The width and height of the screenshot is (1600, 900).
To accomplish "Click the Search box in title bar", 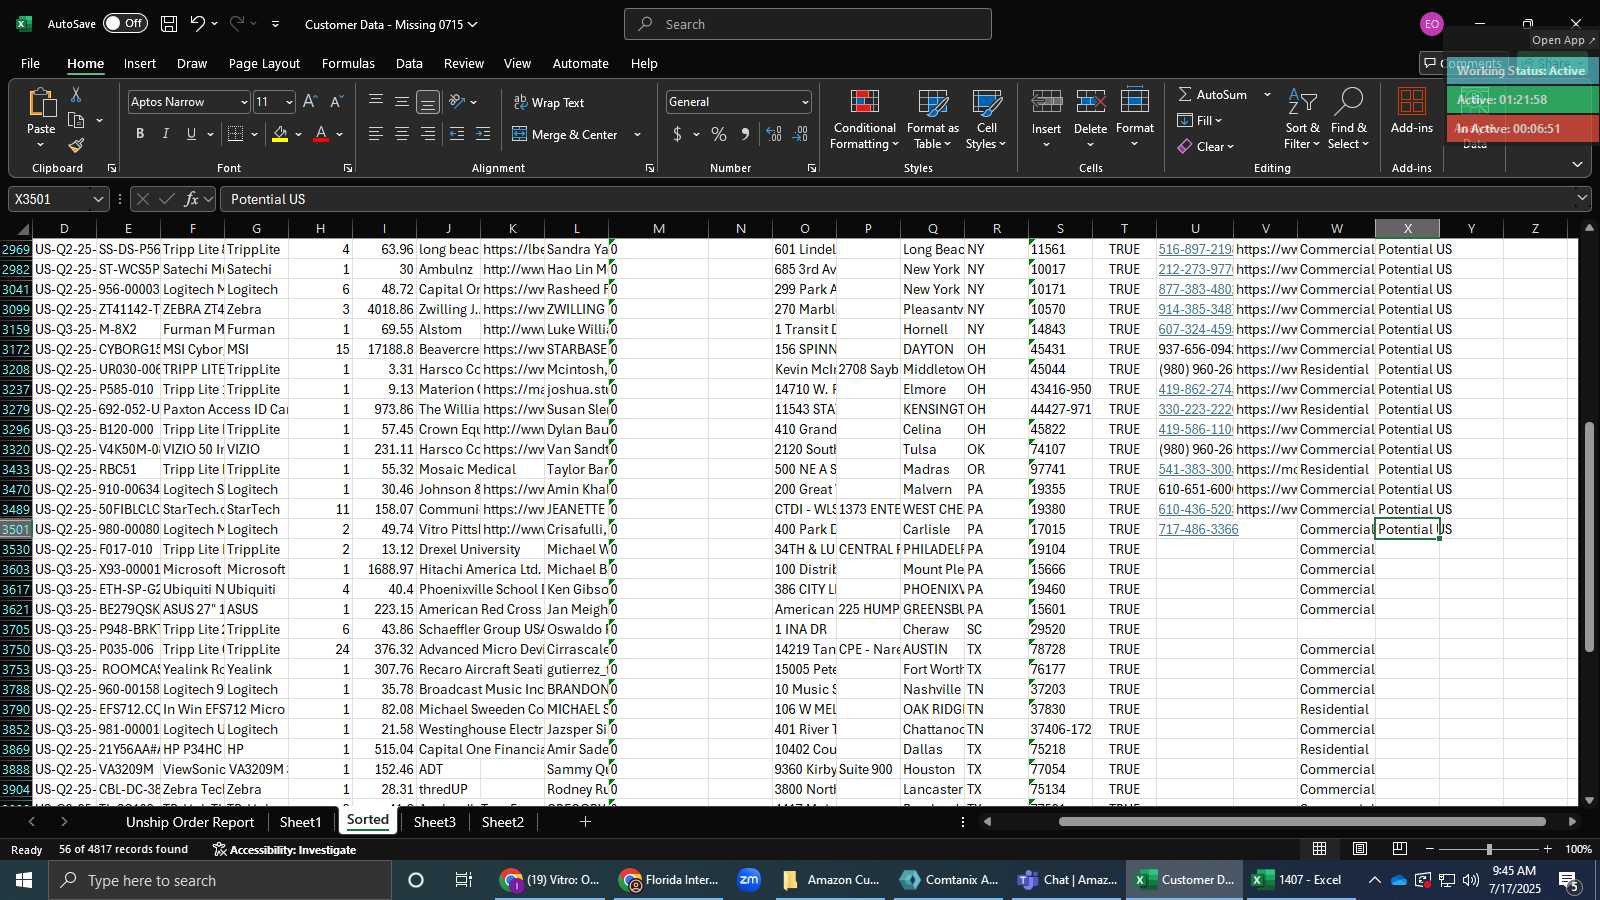I will 808,24.
